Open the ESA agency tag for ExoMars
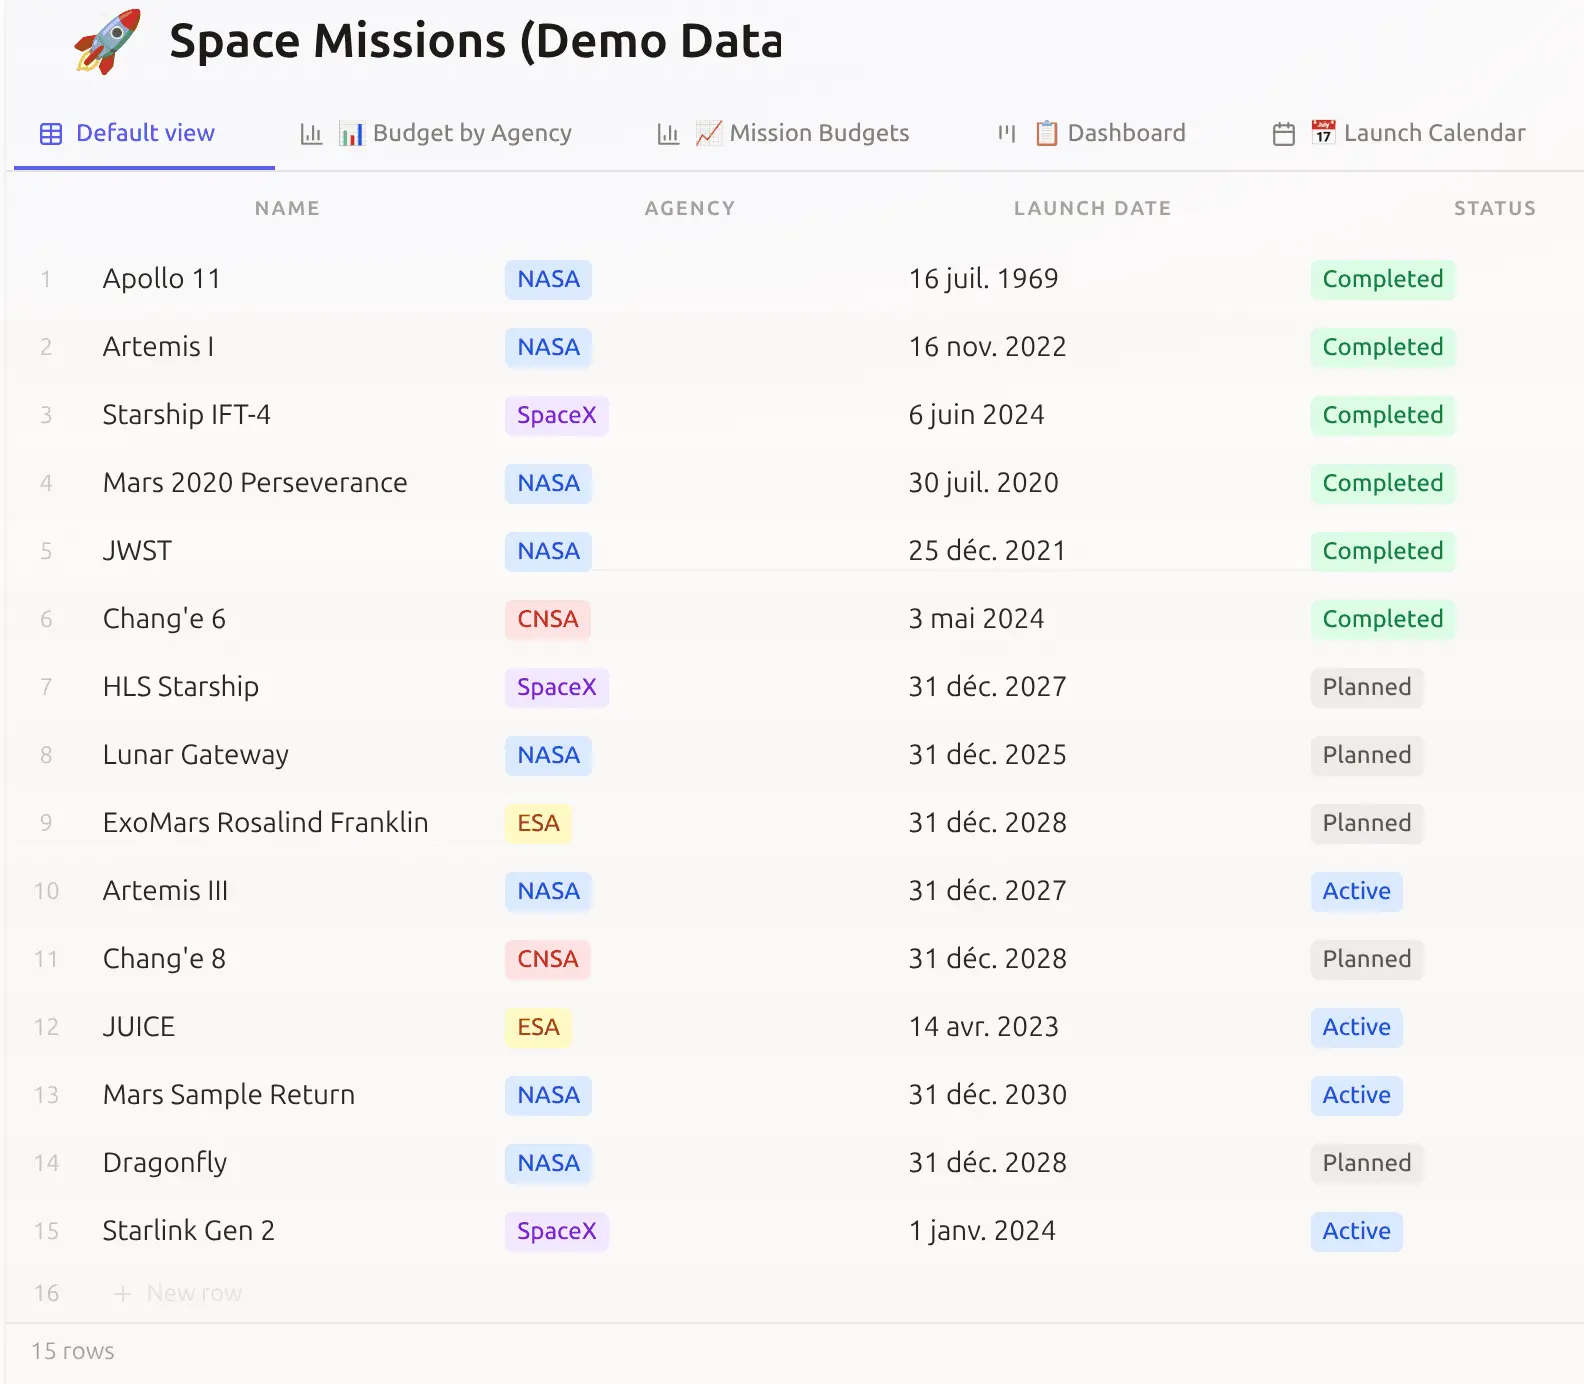1584x1384 pixels. pos(538,823)
